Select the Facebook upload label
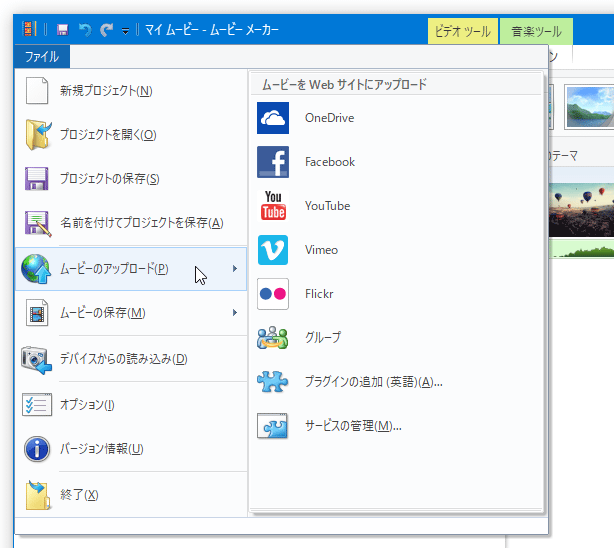 330,162
